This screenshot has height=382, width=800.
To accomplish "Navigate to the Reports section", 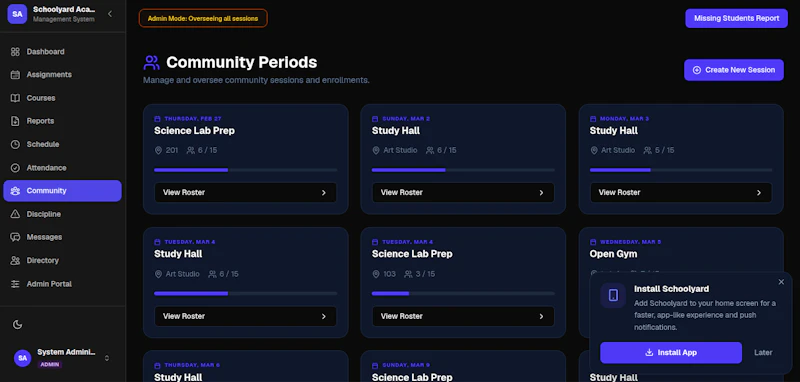I will (62, 121).
